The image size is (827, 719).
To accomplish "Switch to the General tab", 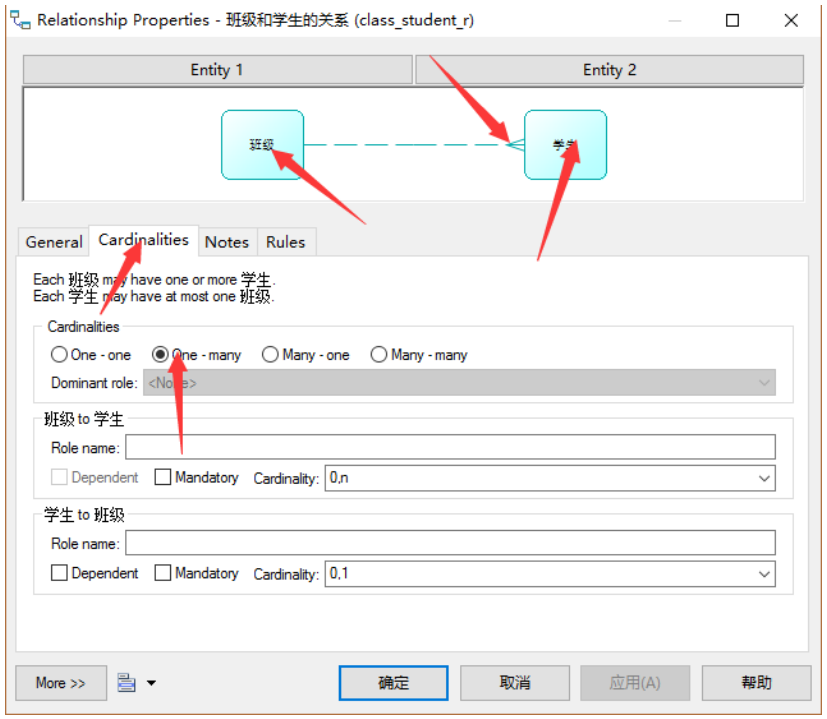I will [54, 242].
